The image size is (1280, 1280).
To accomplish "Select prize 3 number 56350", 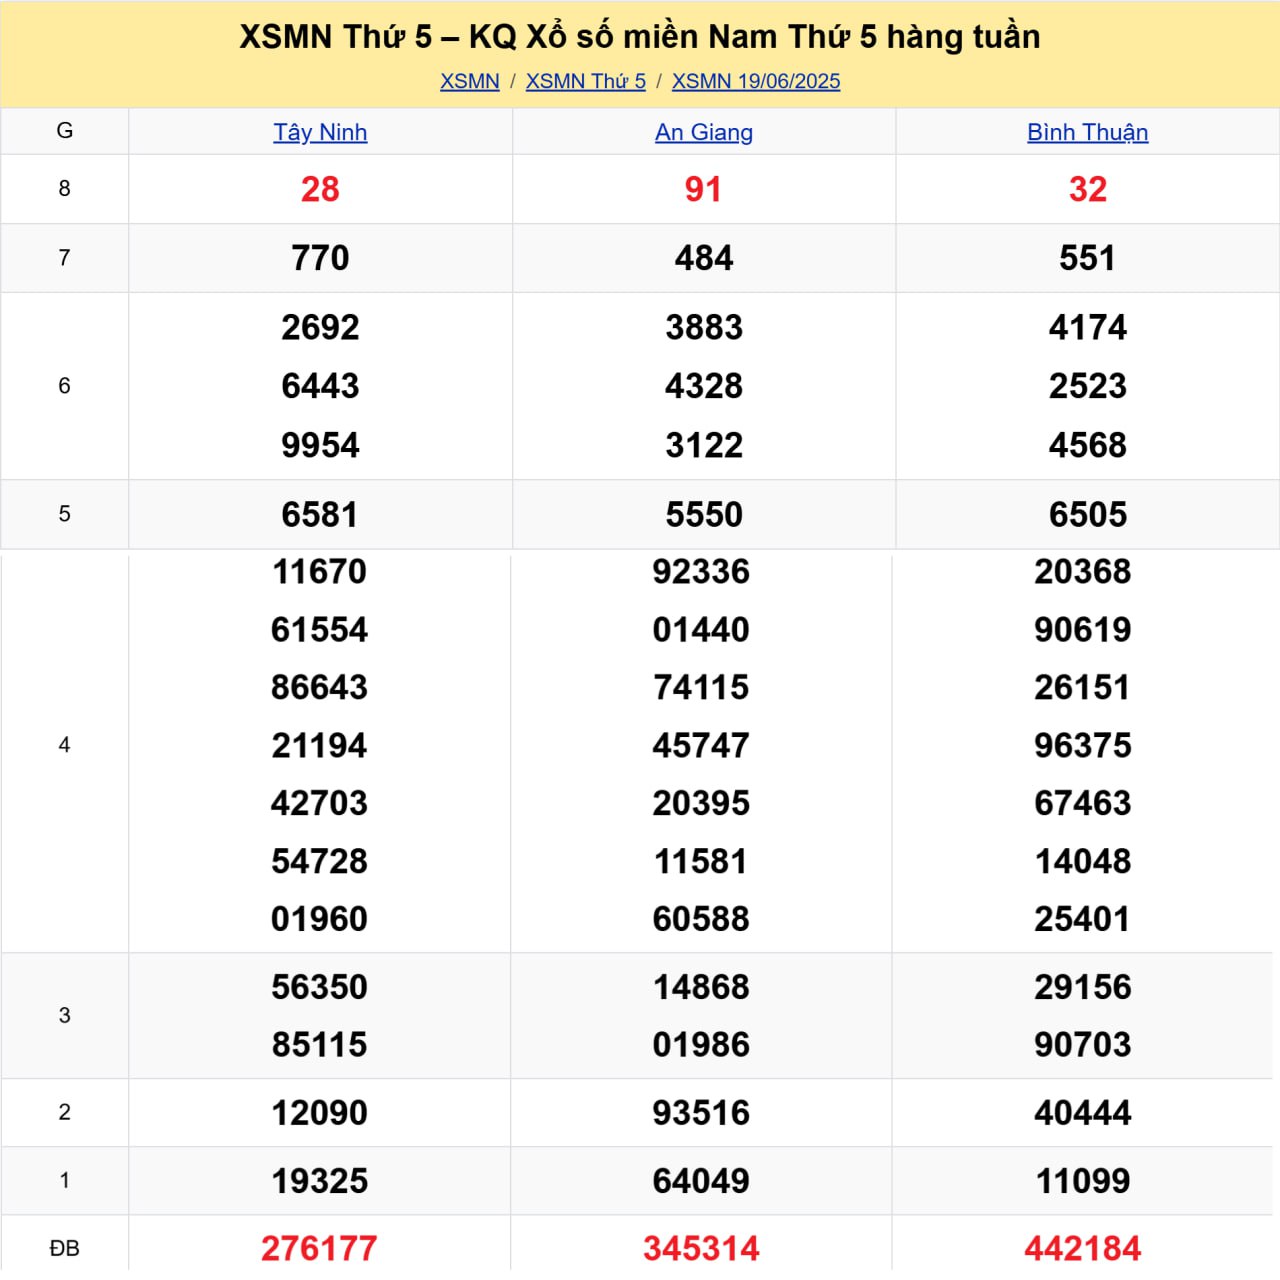I will point(320,987).
